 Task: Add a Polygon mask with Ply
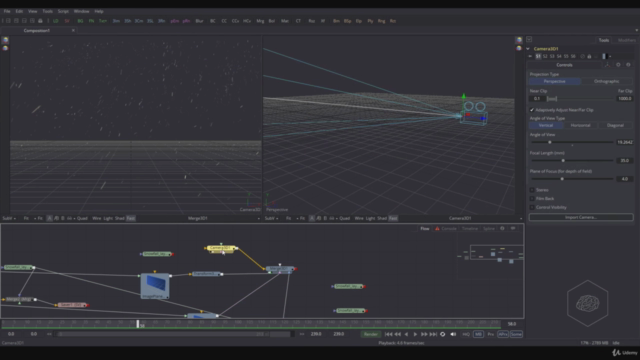point(370,21)
